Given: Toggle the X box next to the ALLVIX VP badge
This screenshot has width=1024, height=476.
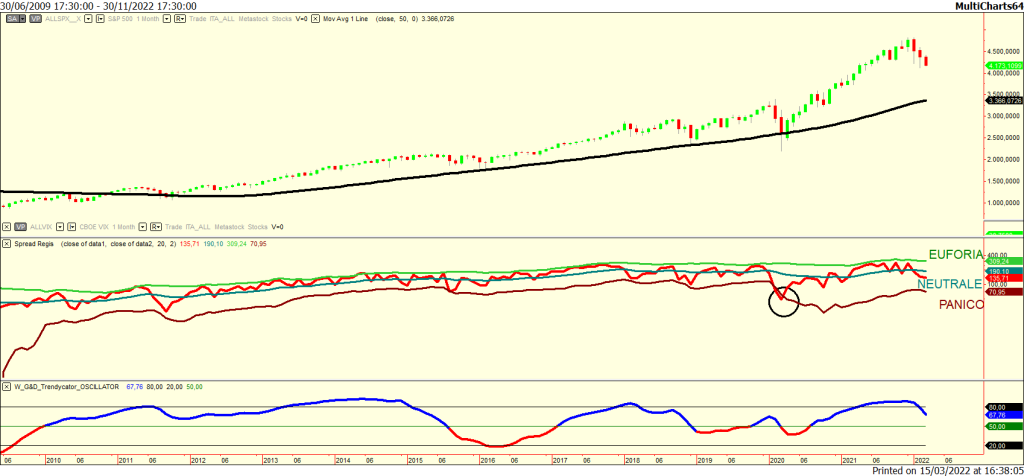Looking at the screenshot, I should coord(7,227).
